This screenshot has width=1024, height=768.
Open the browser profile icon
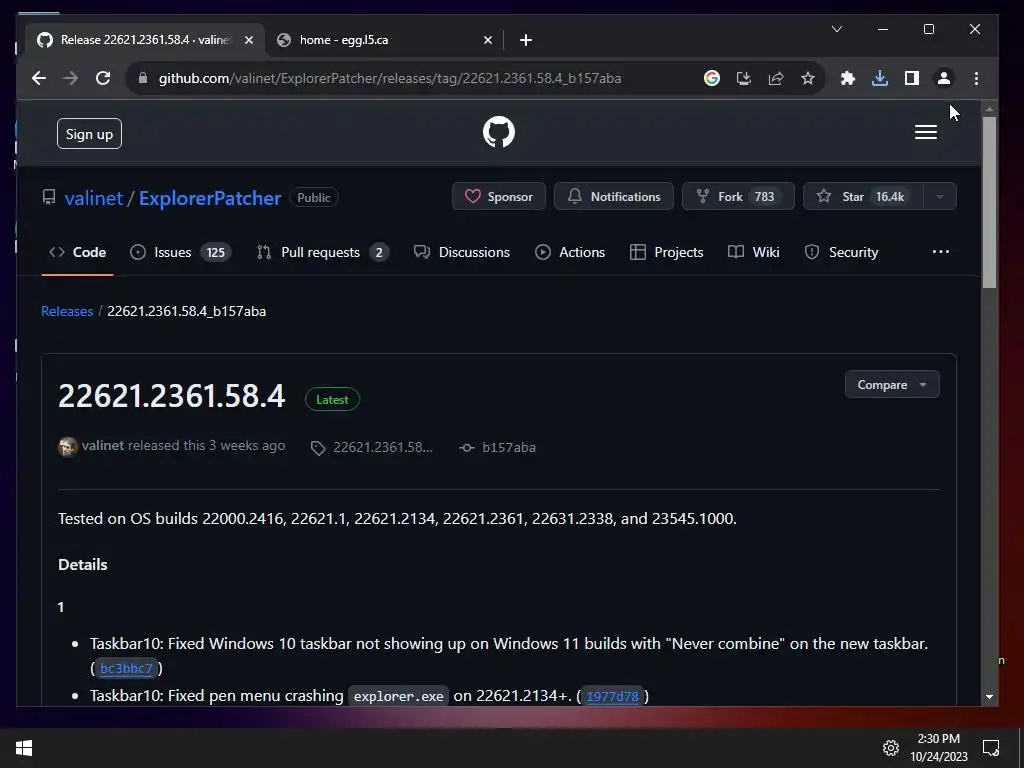(x=944, y=78)
